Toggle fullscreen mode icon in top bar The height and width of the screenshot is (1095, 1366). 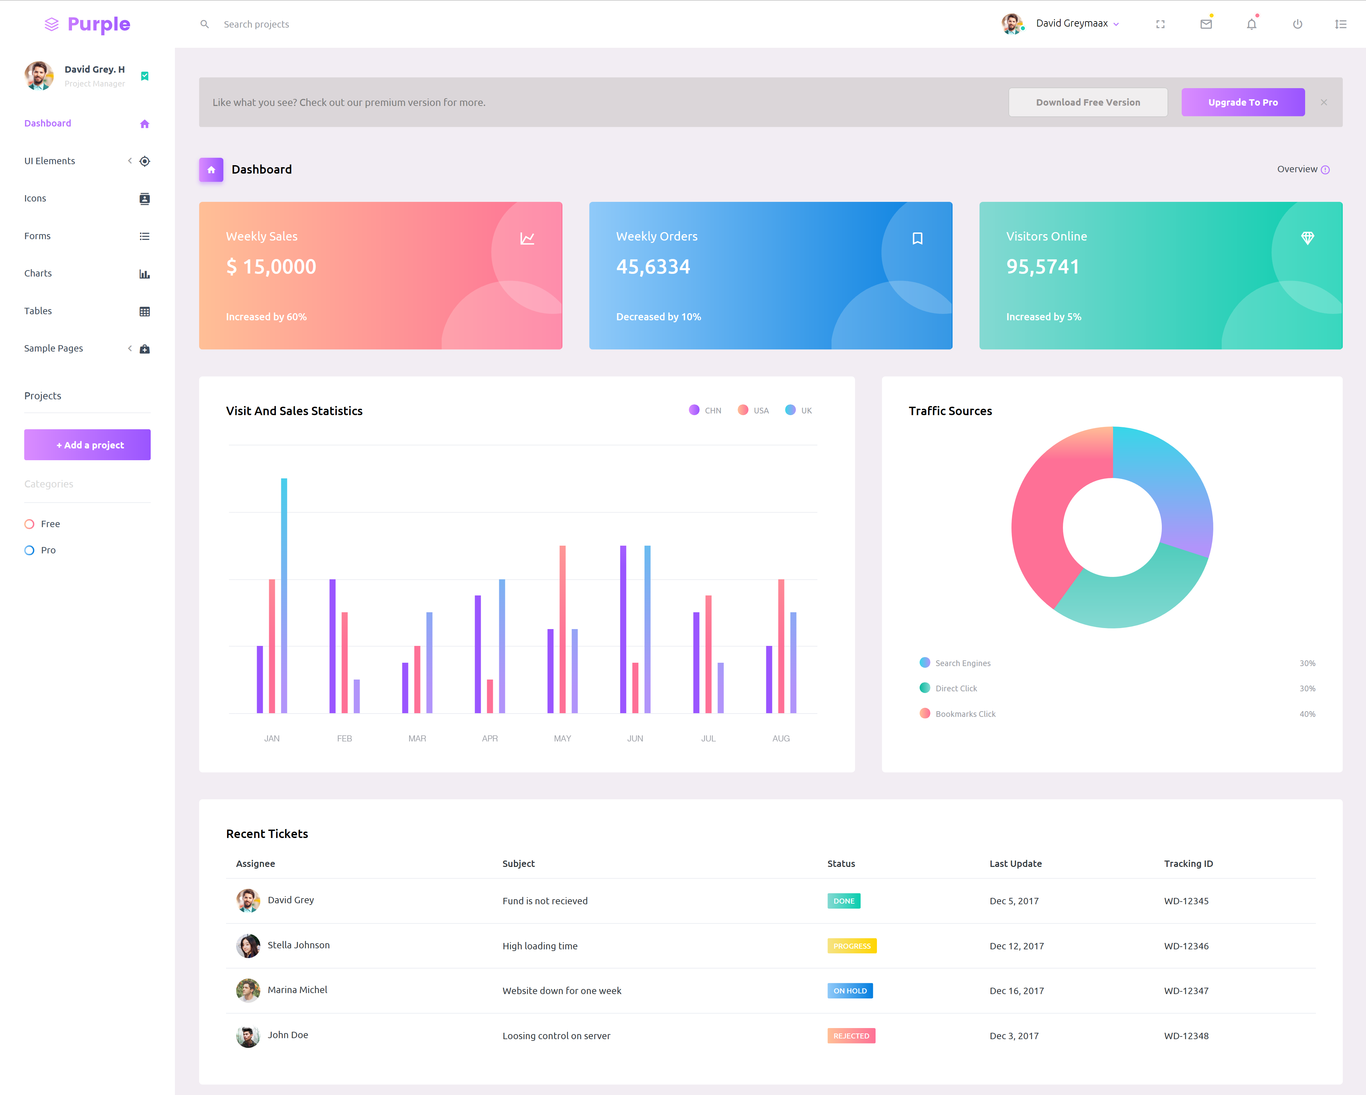(1160, 24)
